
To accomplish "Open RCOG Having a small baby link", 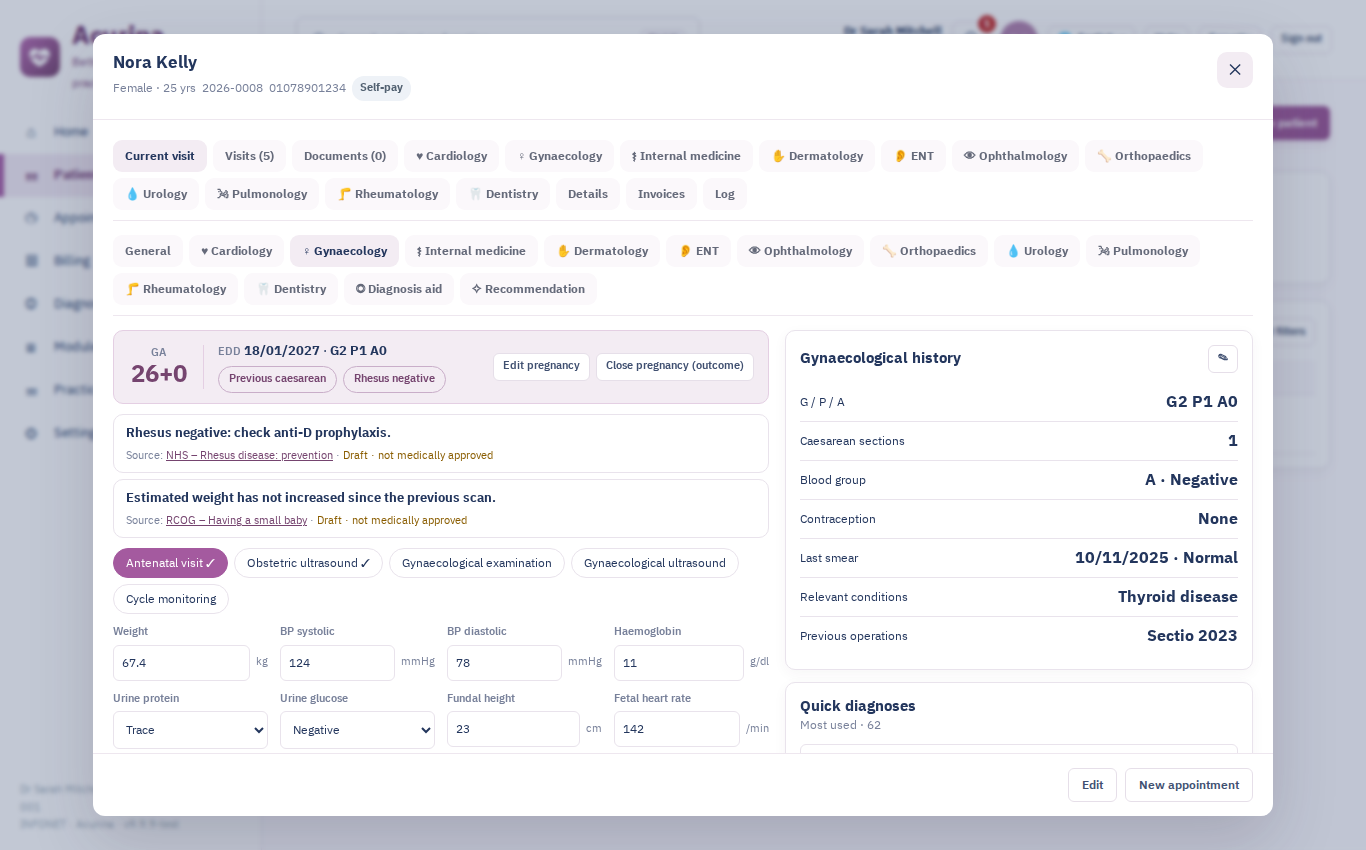I will 236,520.
